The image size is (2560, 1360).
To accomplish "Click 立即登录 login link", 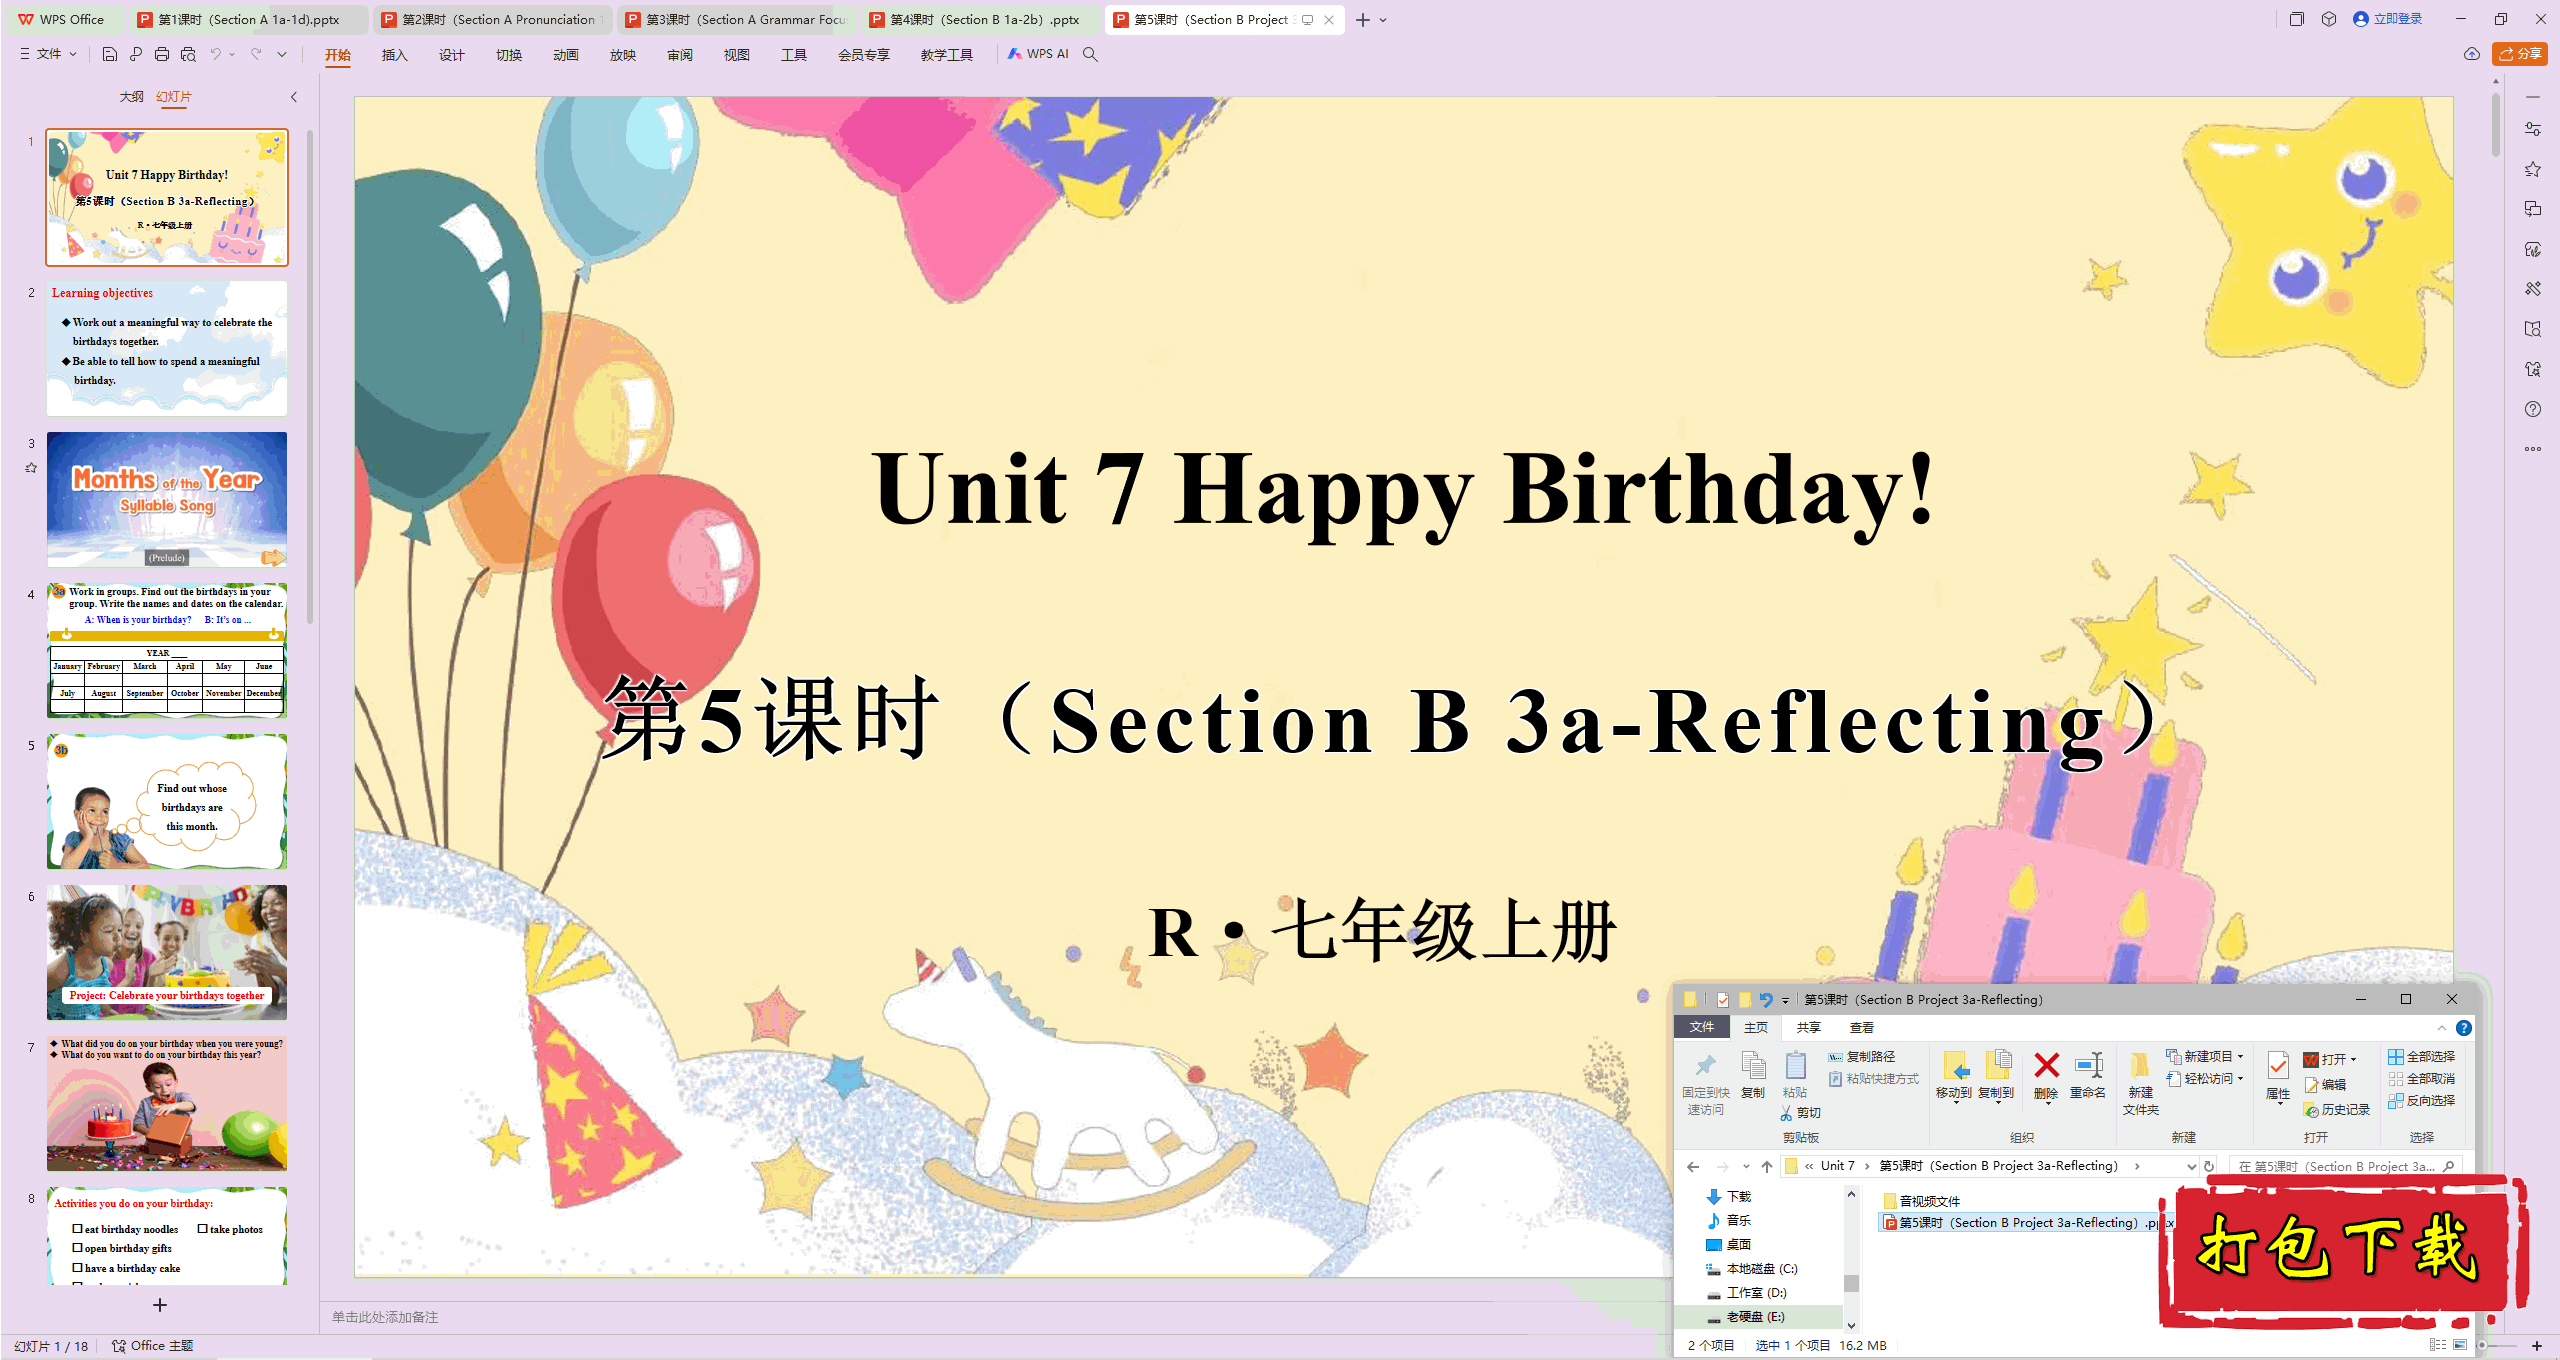I will point(2388,19).
